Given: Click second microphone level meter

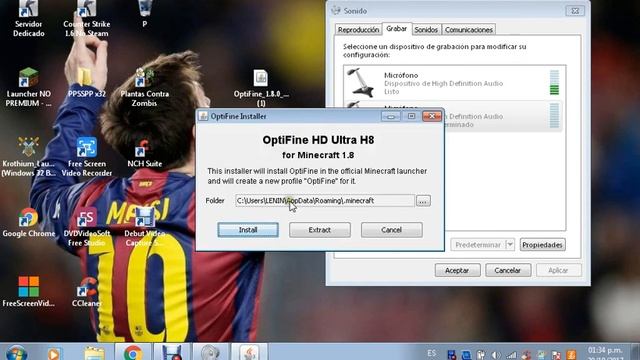Looking at the screenshot, I should (554, 116).
